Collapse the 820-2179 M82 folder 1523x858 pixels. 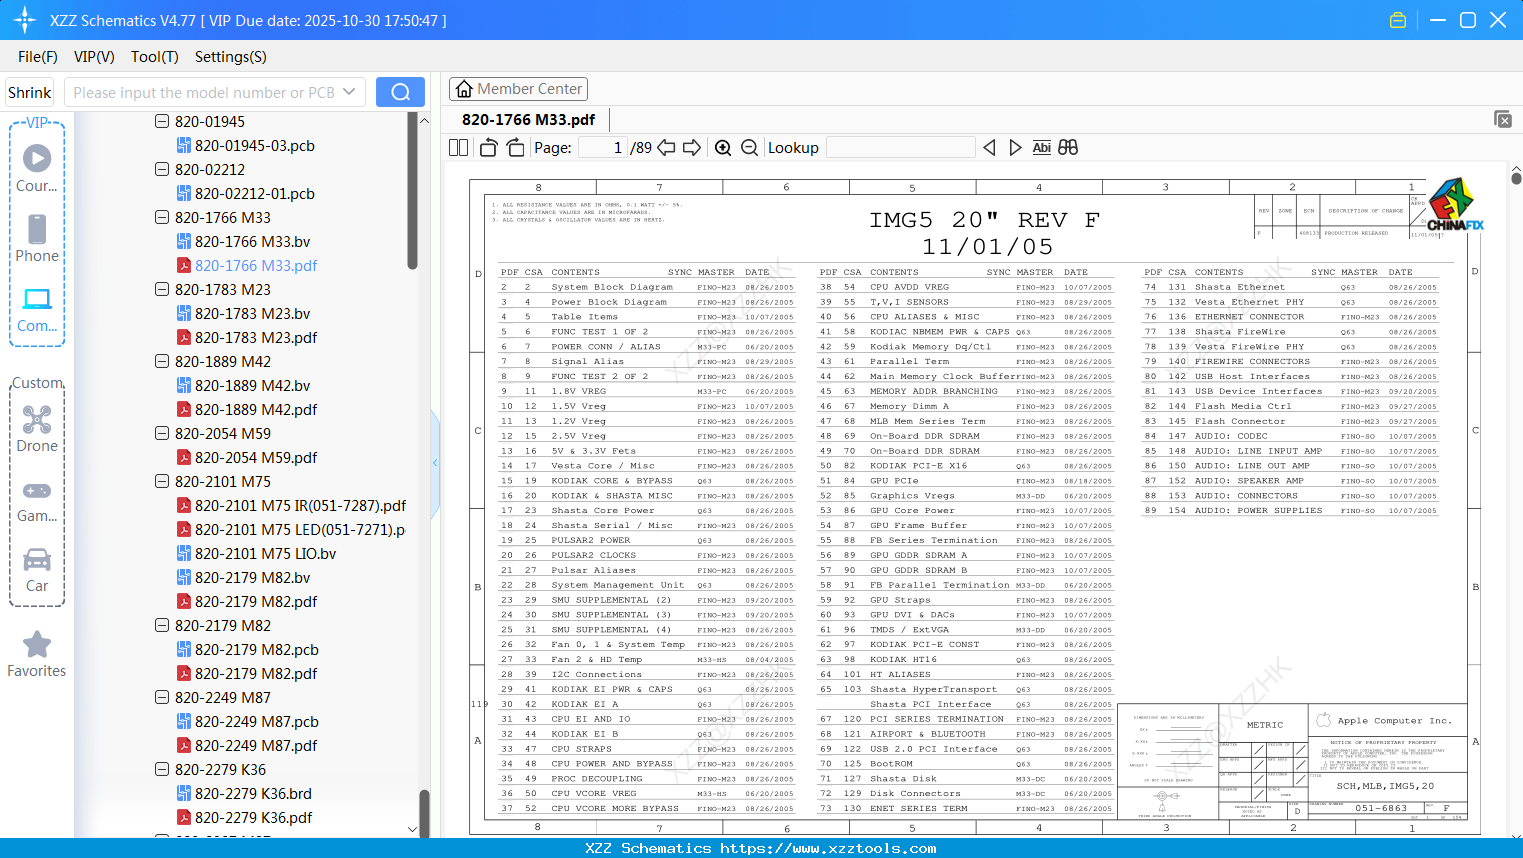[x=162, y=625]
